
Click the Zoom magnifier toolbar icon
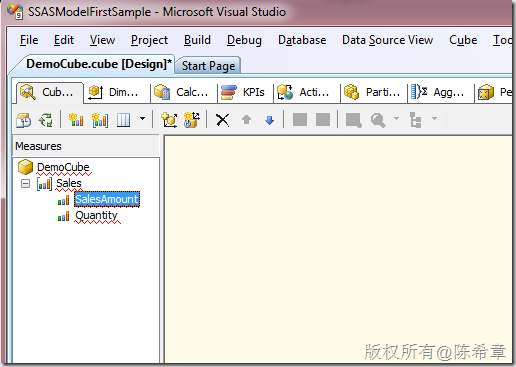(x=378, y=120)
